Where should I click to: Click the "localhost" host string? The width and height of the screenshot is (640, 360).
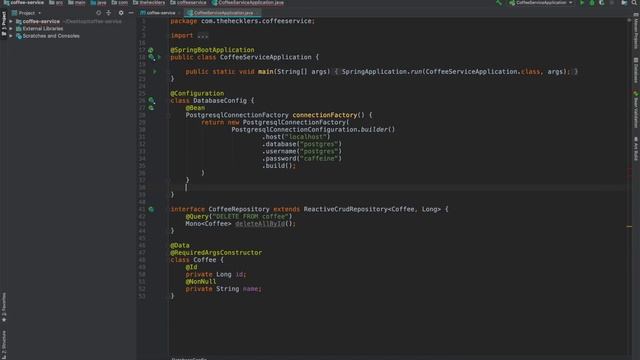306,137
